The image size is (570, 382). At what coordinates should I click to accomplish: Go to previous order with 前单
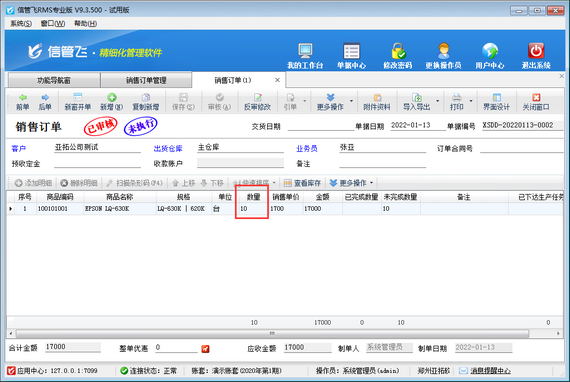click(x=23, y=102)
